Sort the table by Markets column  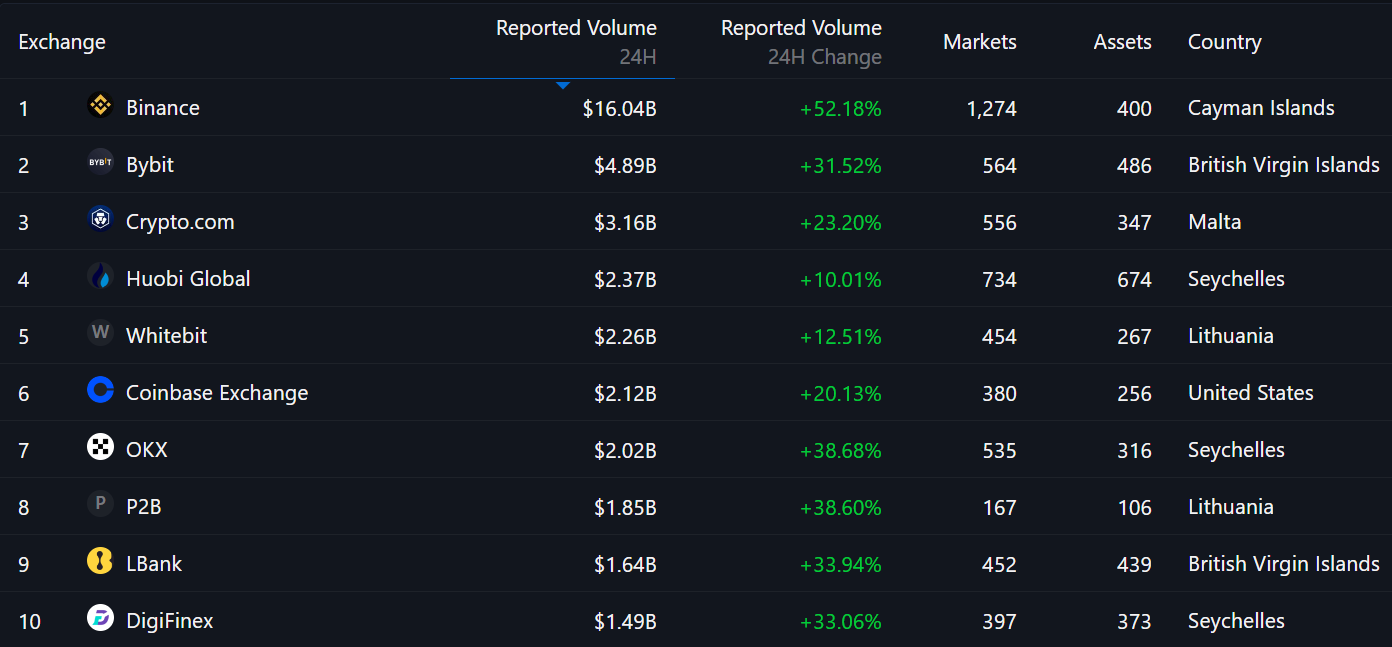(x=980, y=41)
